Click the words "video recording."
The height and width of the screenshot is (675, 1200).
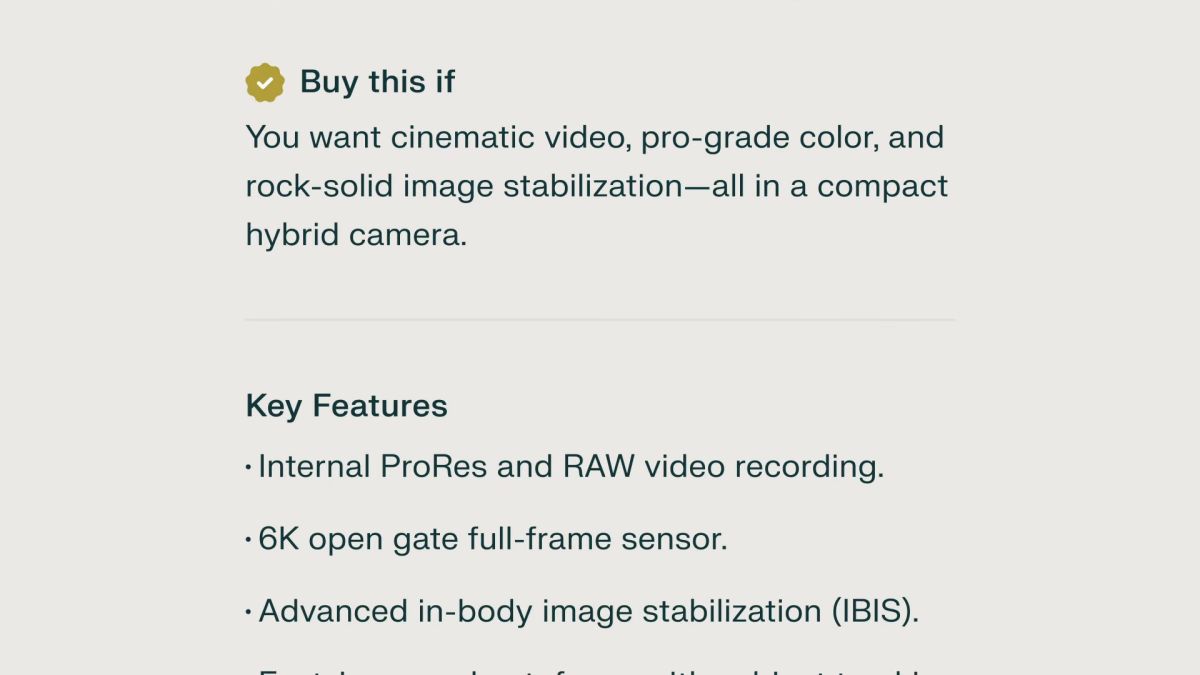point(764,467)
